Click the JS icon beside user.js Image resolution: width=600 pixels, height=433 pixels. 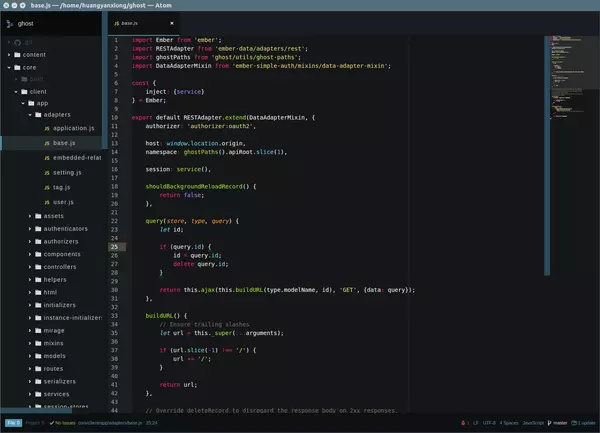coord(47,202)
